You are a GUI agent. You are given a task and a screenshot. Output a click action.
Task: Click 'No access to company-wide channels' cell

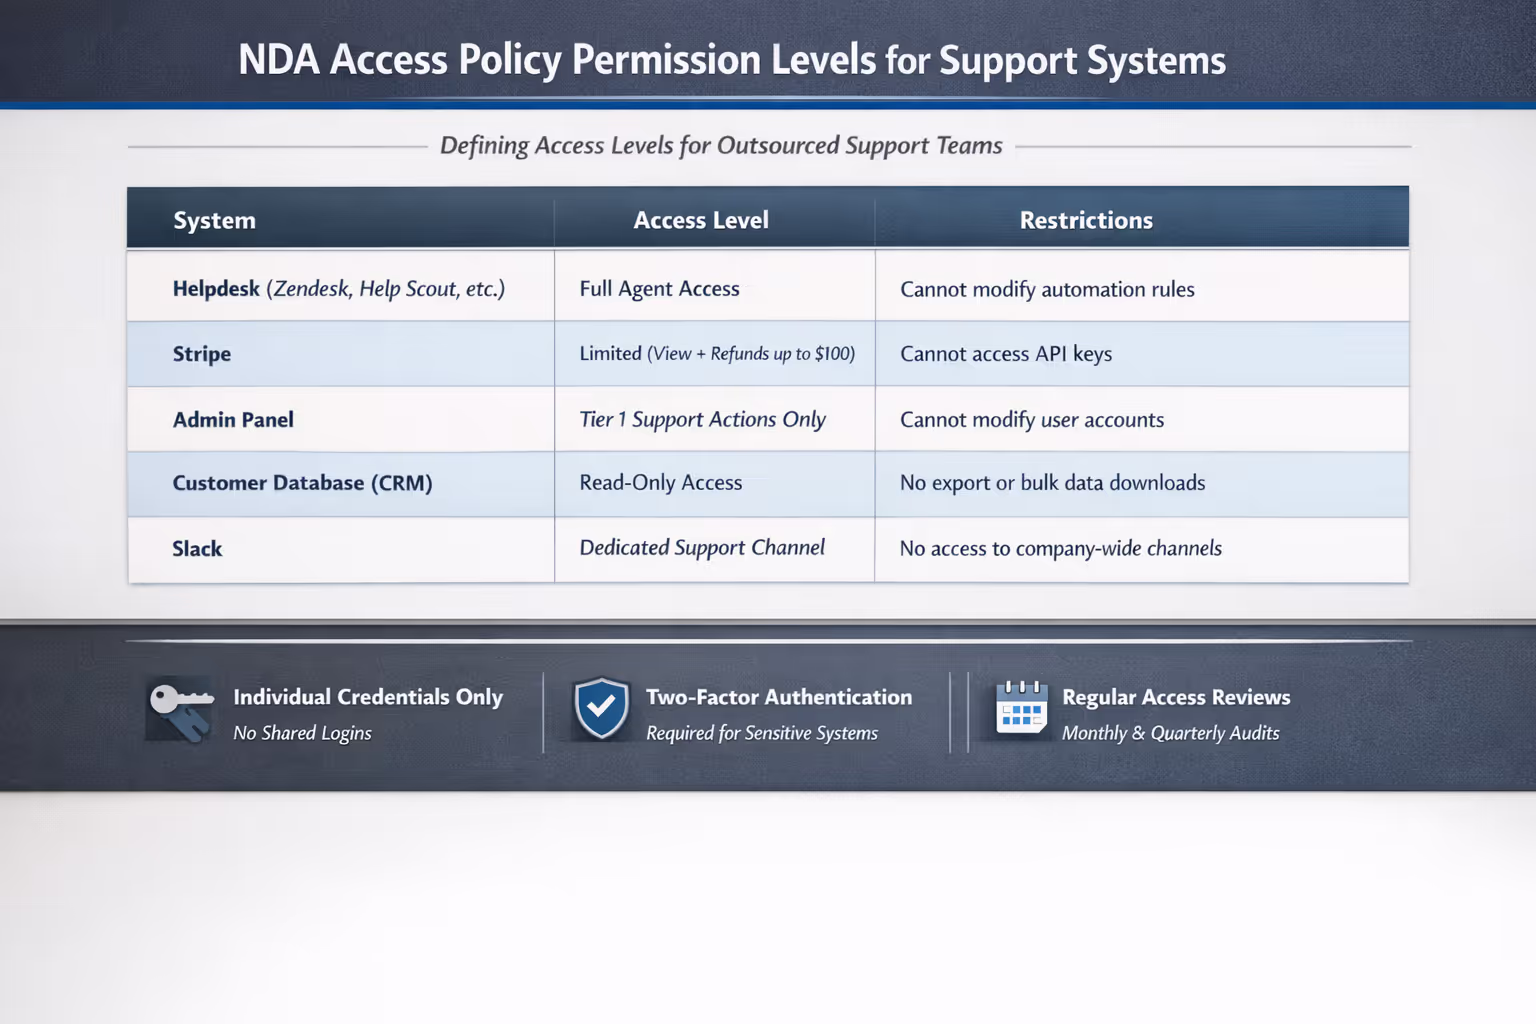pyautogui.click(x=1142, y=549)
